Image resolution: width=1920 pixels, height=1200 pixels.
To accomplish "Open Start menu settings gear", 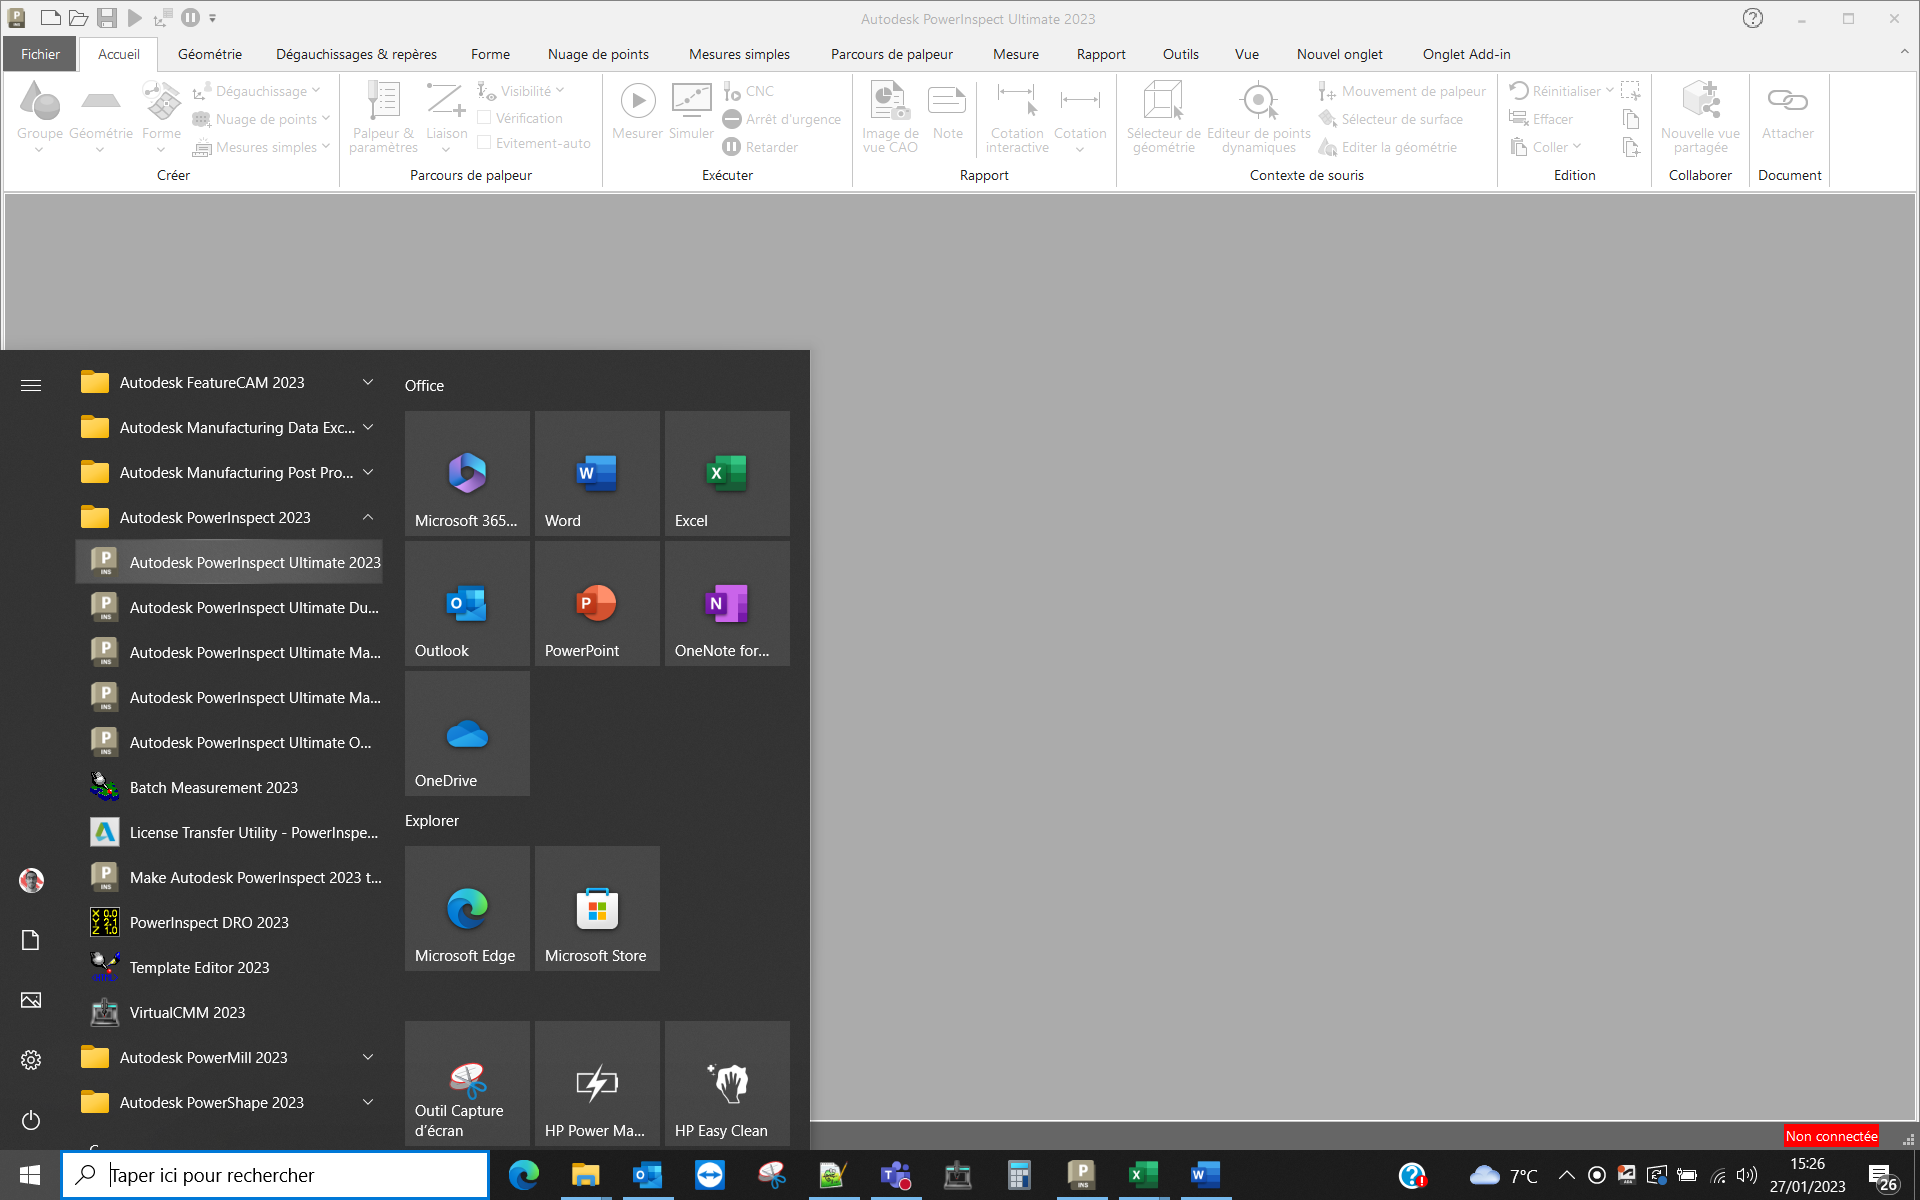I will click(x=31, y=1060).
